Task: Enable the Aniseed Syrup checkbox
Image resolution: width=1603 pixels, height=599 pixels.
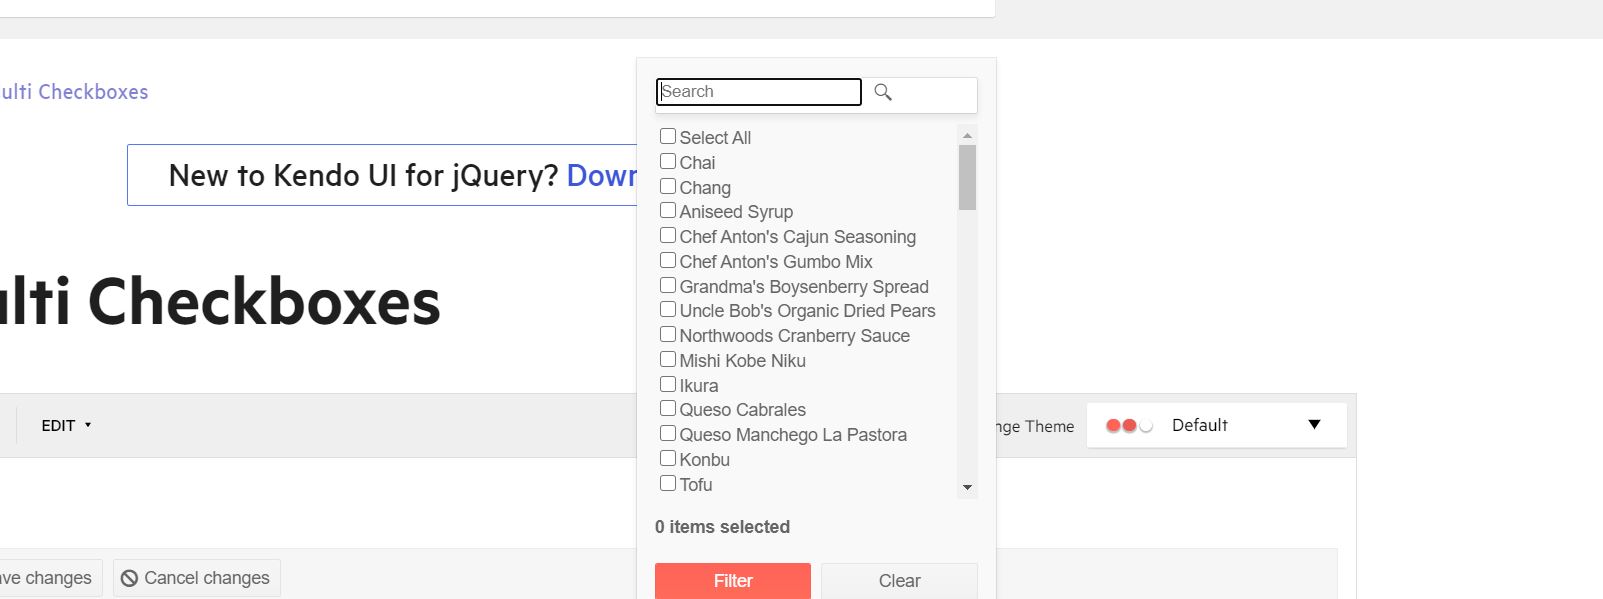Action: 668,211
